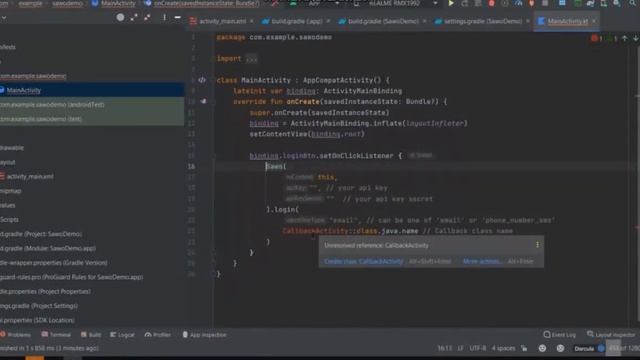Click '4 spaces' indent setting in status bar
The image size is (640, 360).
point(503,348)
